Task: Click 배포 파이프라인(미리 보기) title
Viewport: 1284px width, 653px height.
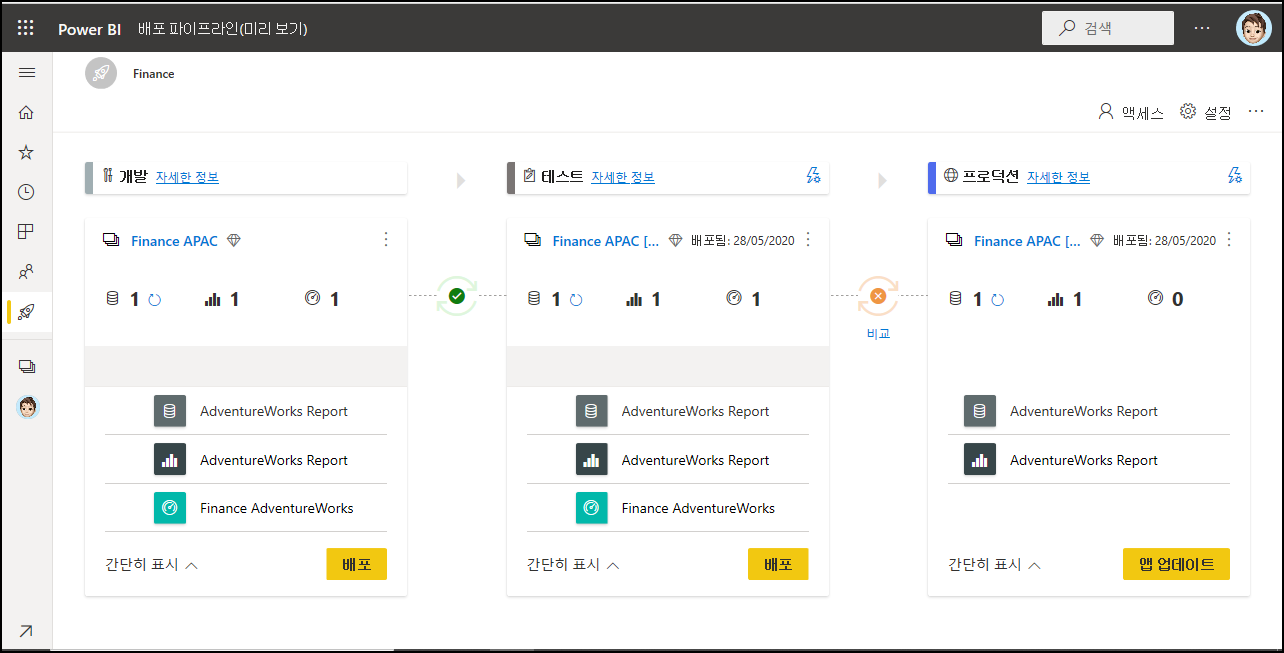Action: pos(222,29)
